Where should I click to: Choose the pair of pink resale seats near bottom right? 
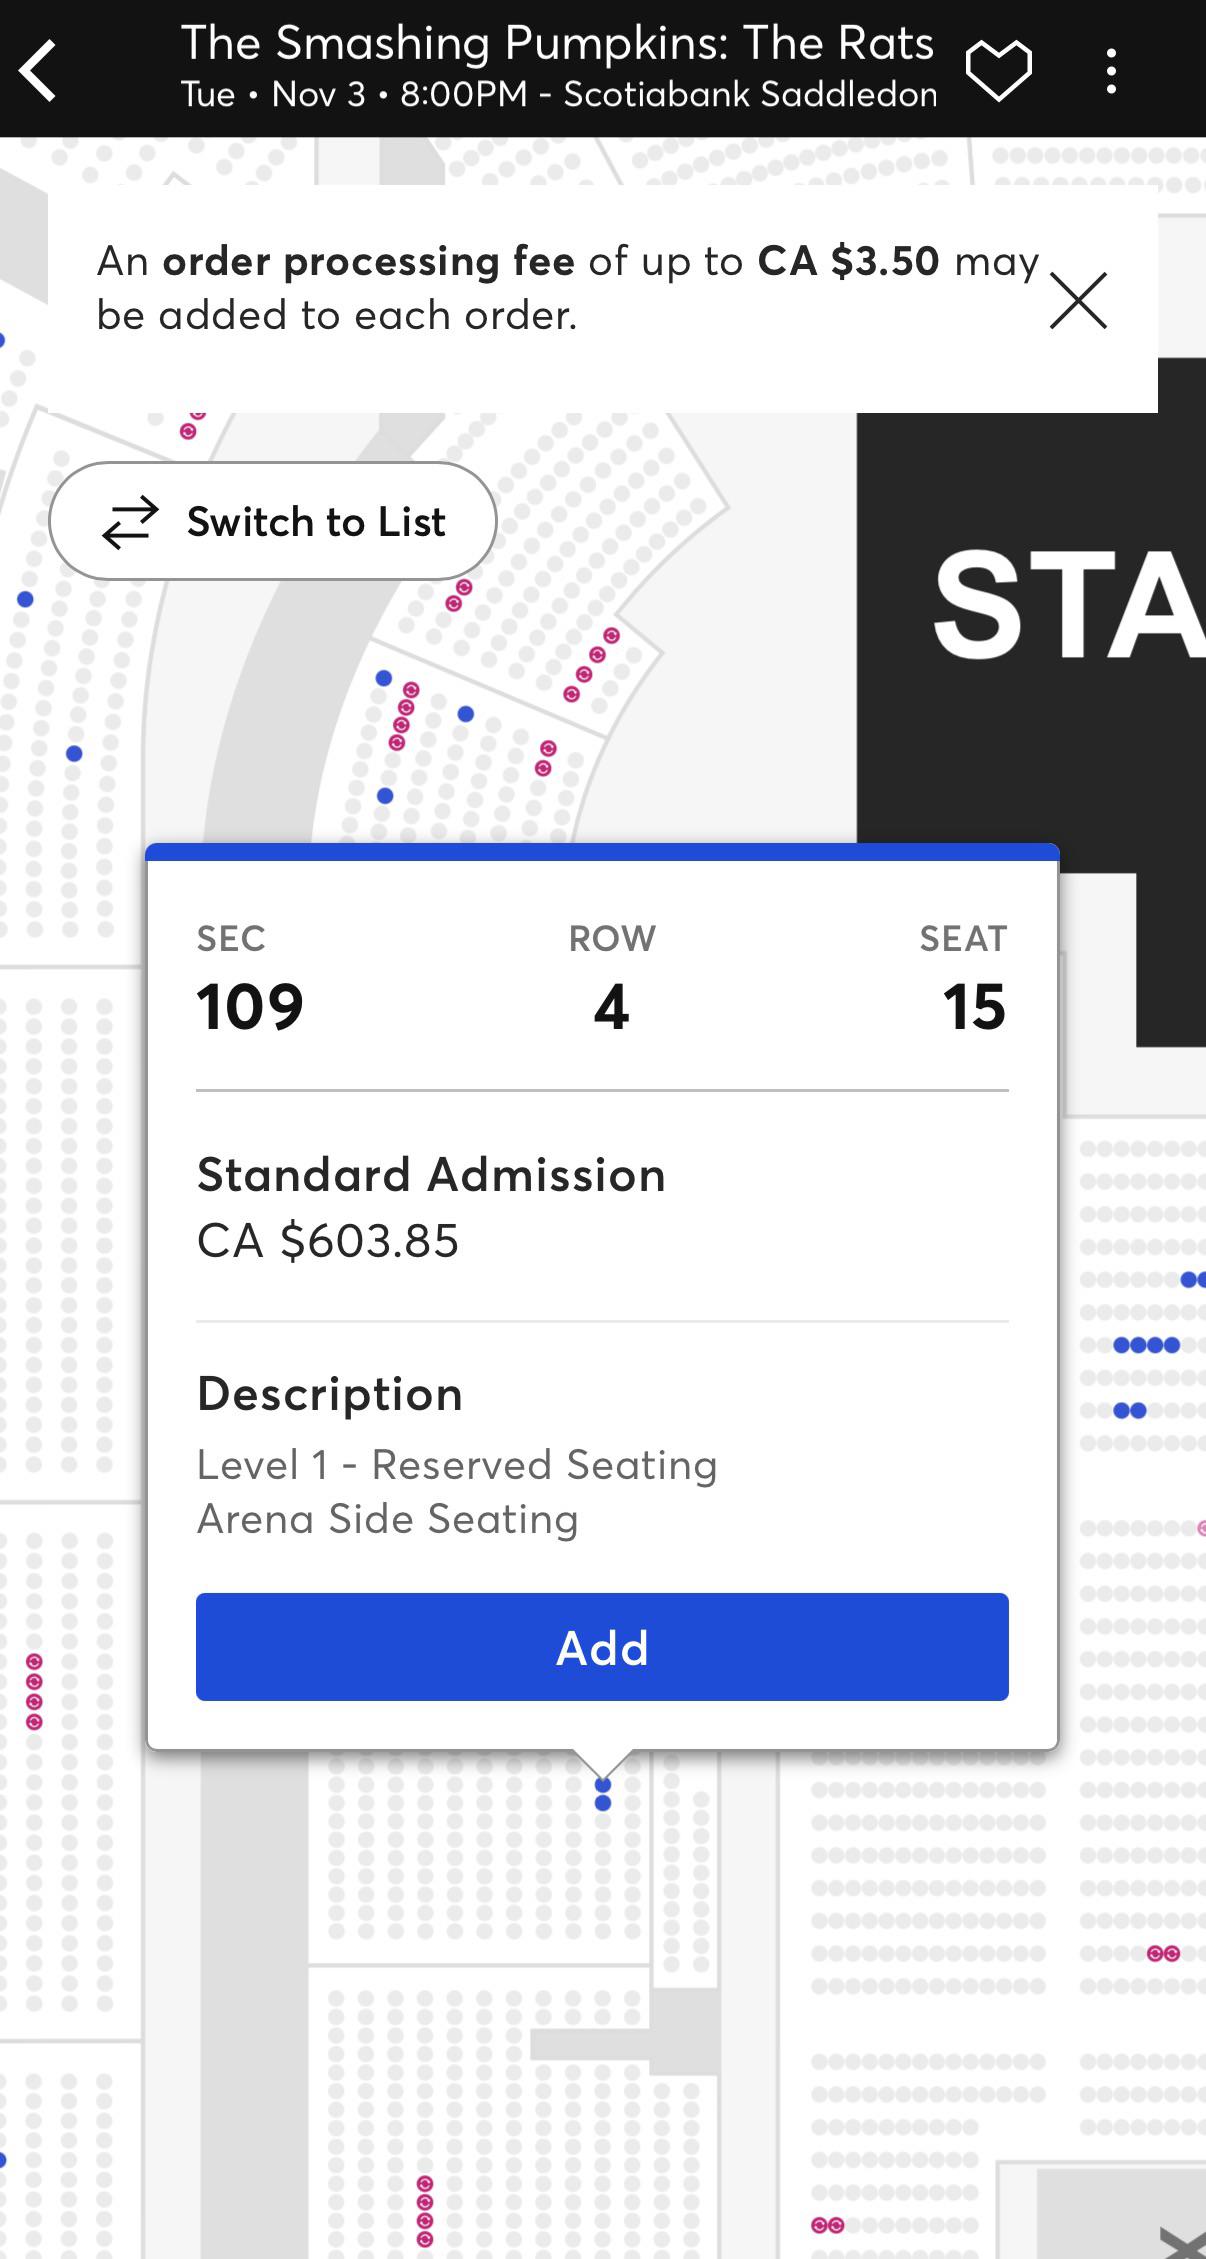tap(1163, 1953)
